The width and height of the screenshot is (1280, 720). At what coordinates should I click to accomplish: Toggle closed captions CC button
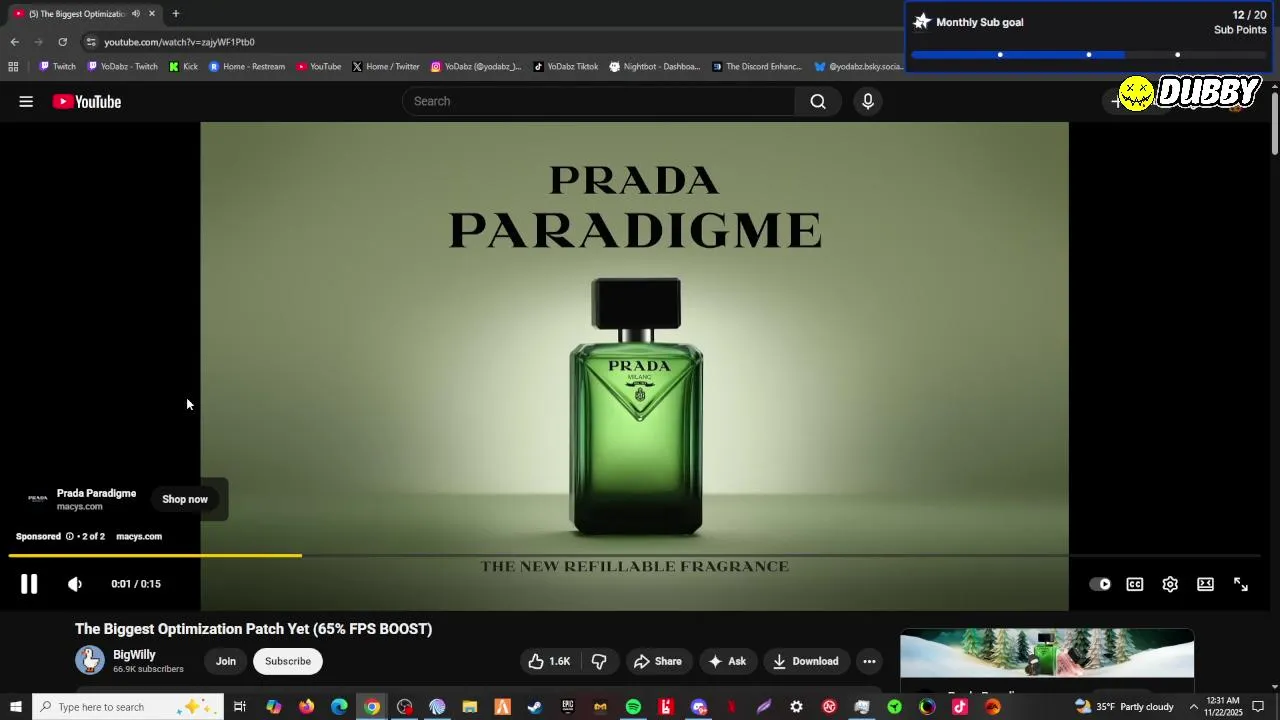tap(1135, 584)
